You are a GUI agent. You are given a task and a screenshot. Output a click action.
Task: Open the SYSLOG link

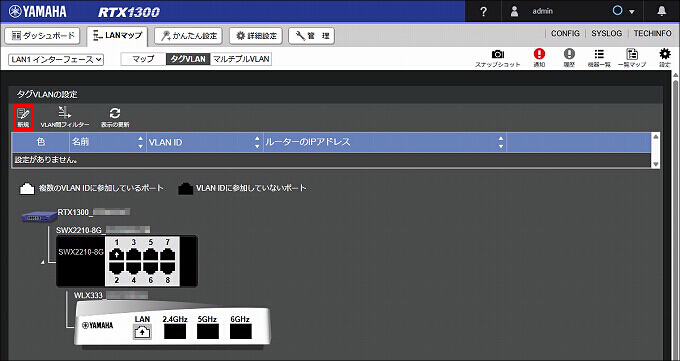606,33
